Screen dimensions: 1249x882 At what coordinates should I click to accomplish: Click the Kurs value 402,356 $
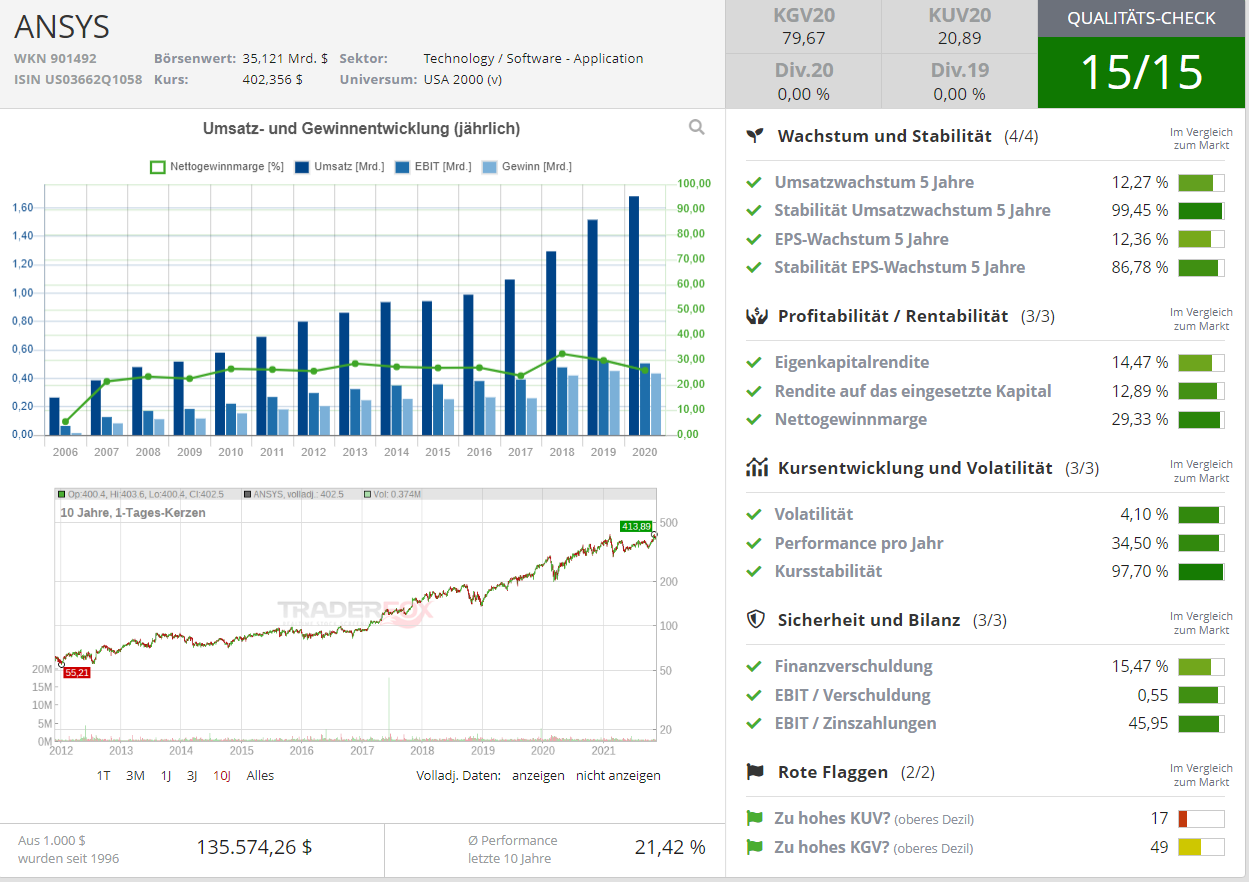pyautogui.click(x=272, y=79)
